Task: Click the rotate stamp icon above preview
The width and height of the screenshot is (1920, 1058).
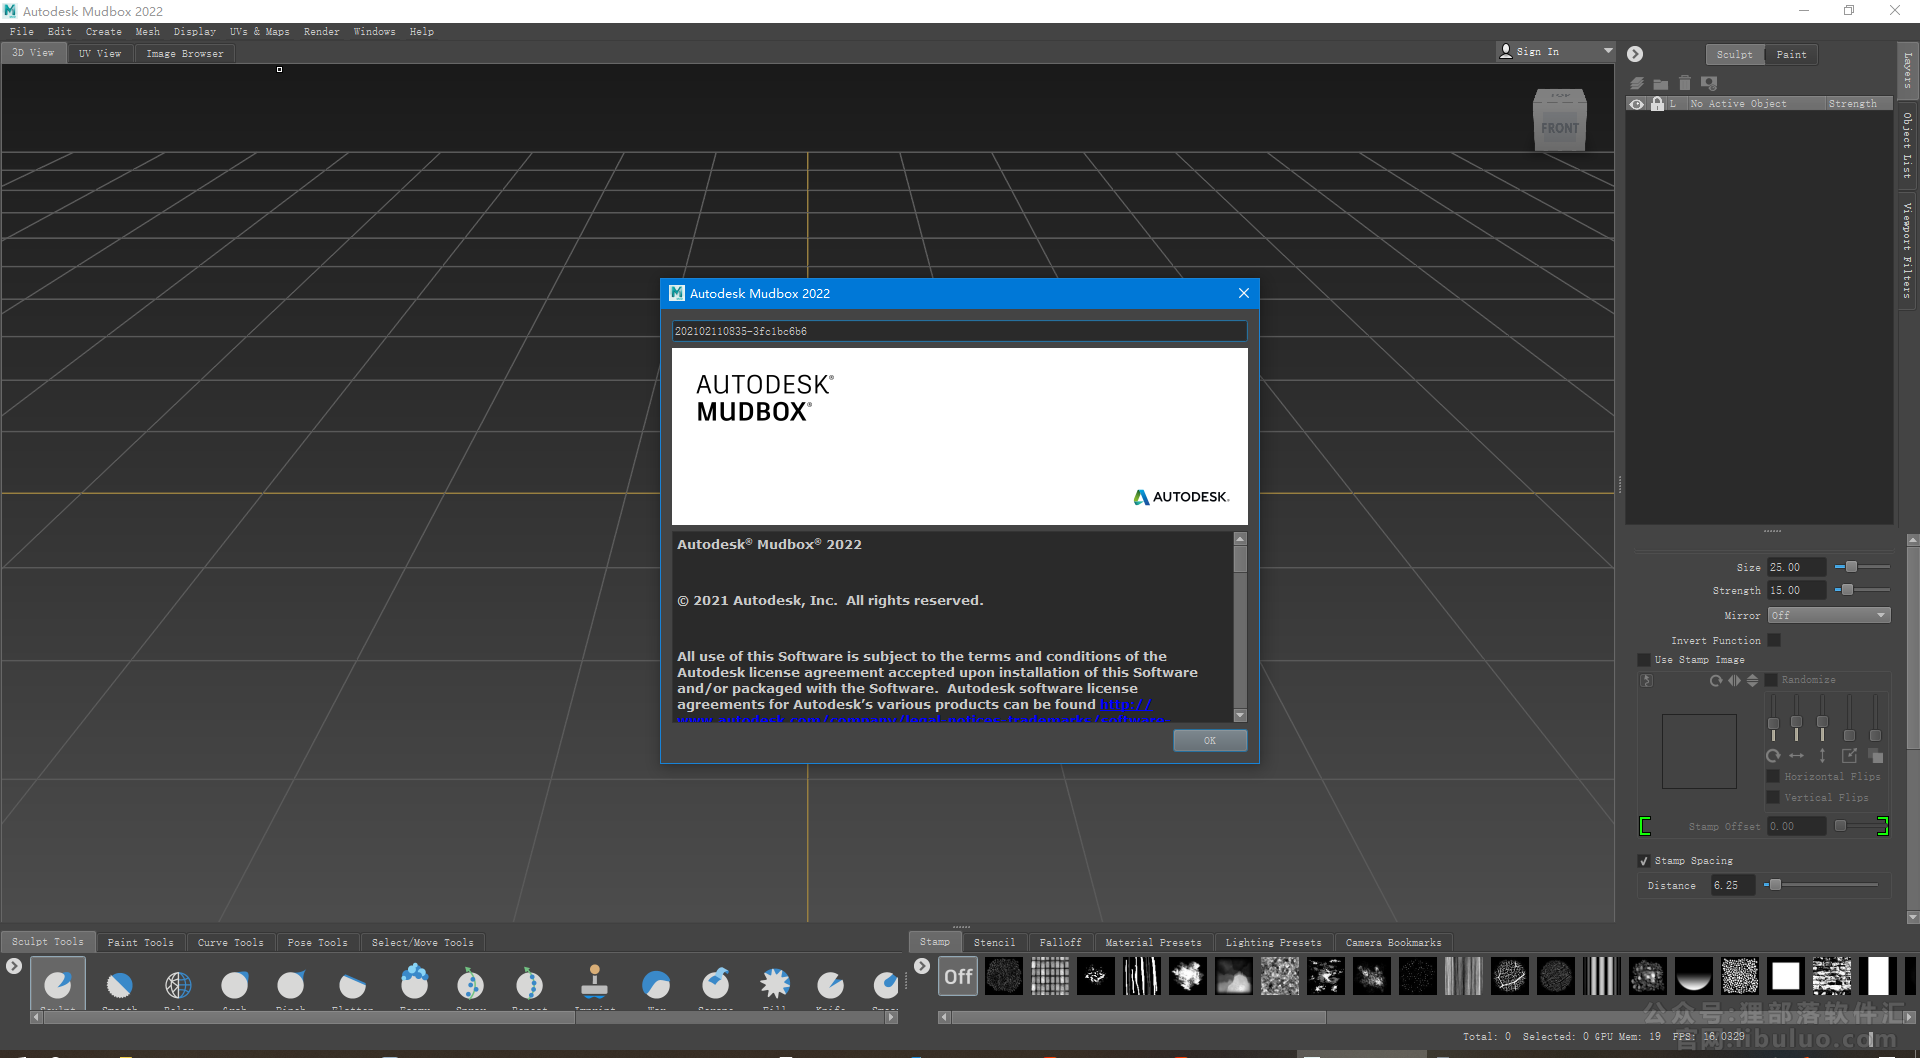Action: tap(1716, 680)
